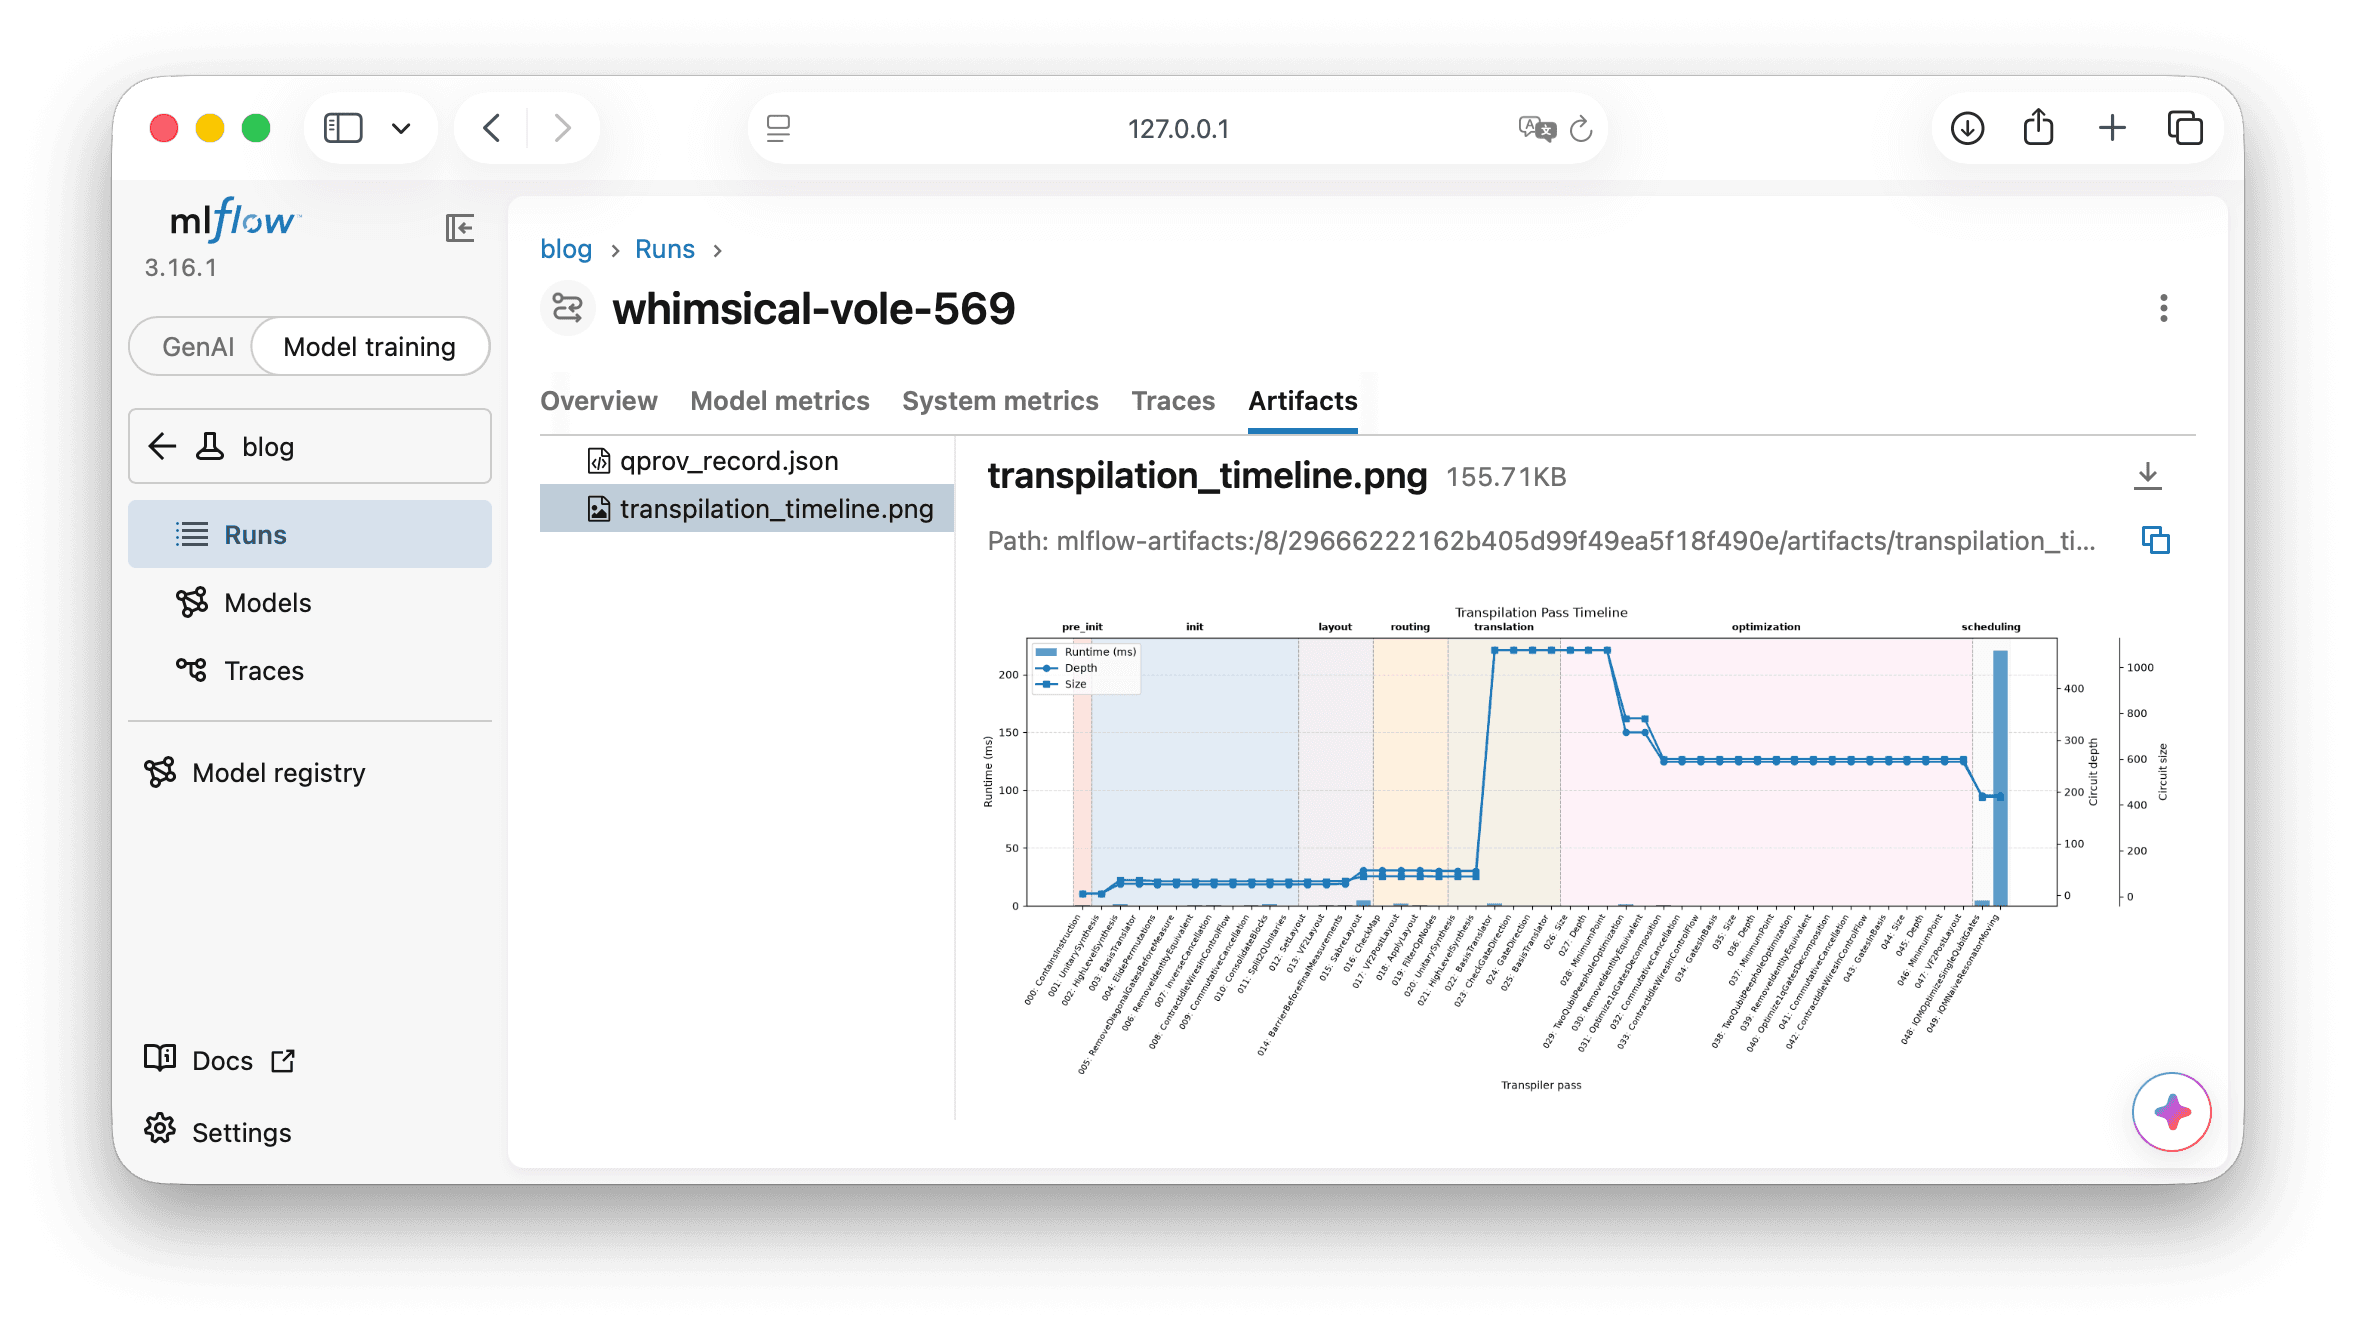This screenshot has width=2356, height=1332.
Task: Go forward in browser history
Action: 563,128
